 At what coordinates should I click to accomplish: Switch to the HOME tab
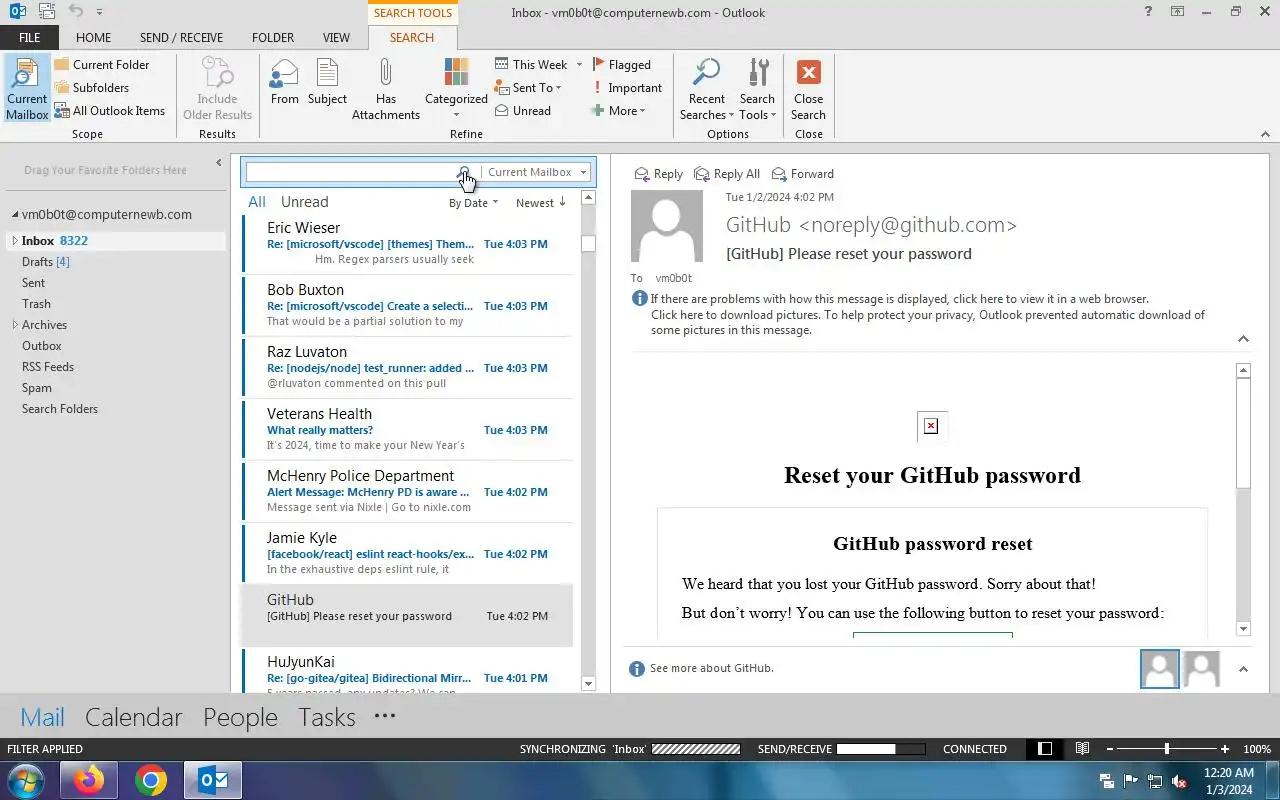pos(93,37)
